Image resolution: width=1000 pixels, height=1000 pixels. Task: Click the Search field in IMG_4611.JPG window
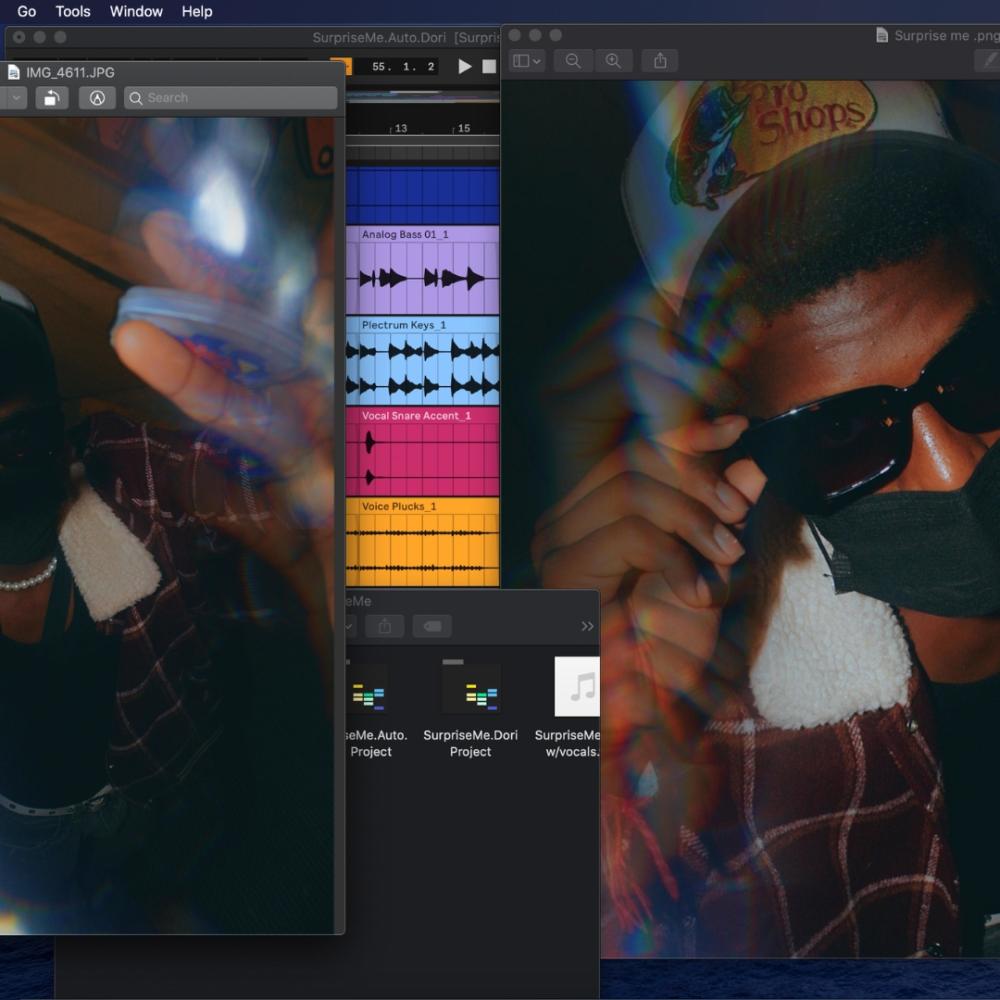(x=231, y=98)
